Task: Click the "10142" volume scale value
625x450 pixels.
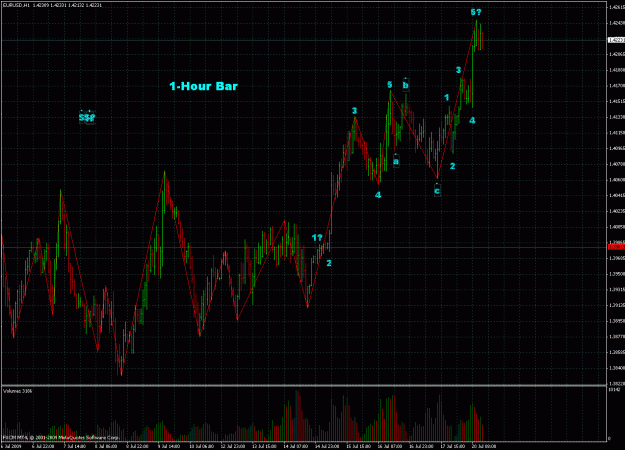Action: coord(613,390)
